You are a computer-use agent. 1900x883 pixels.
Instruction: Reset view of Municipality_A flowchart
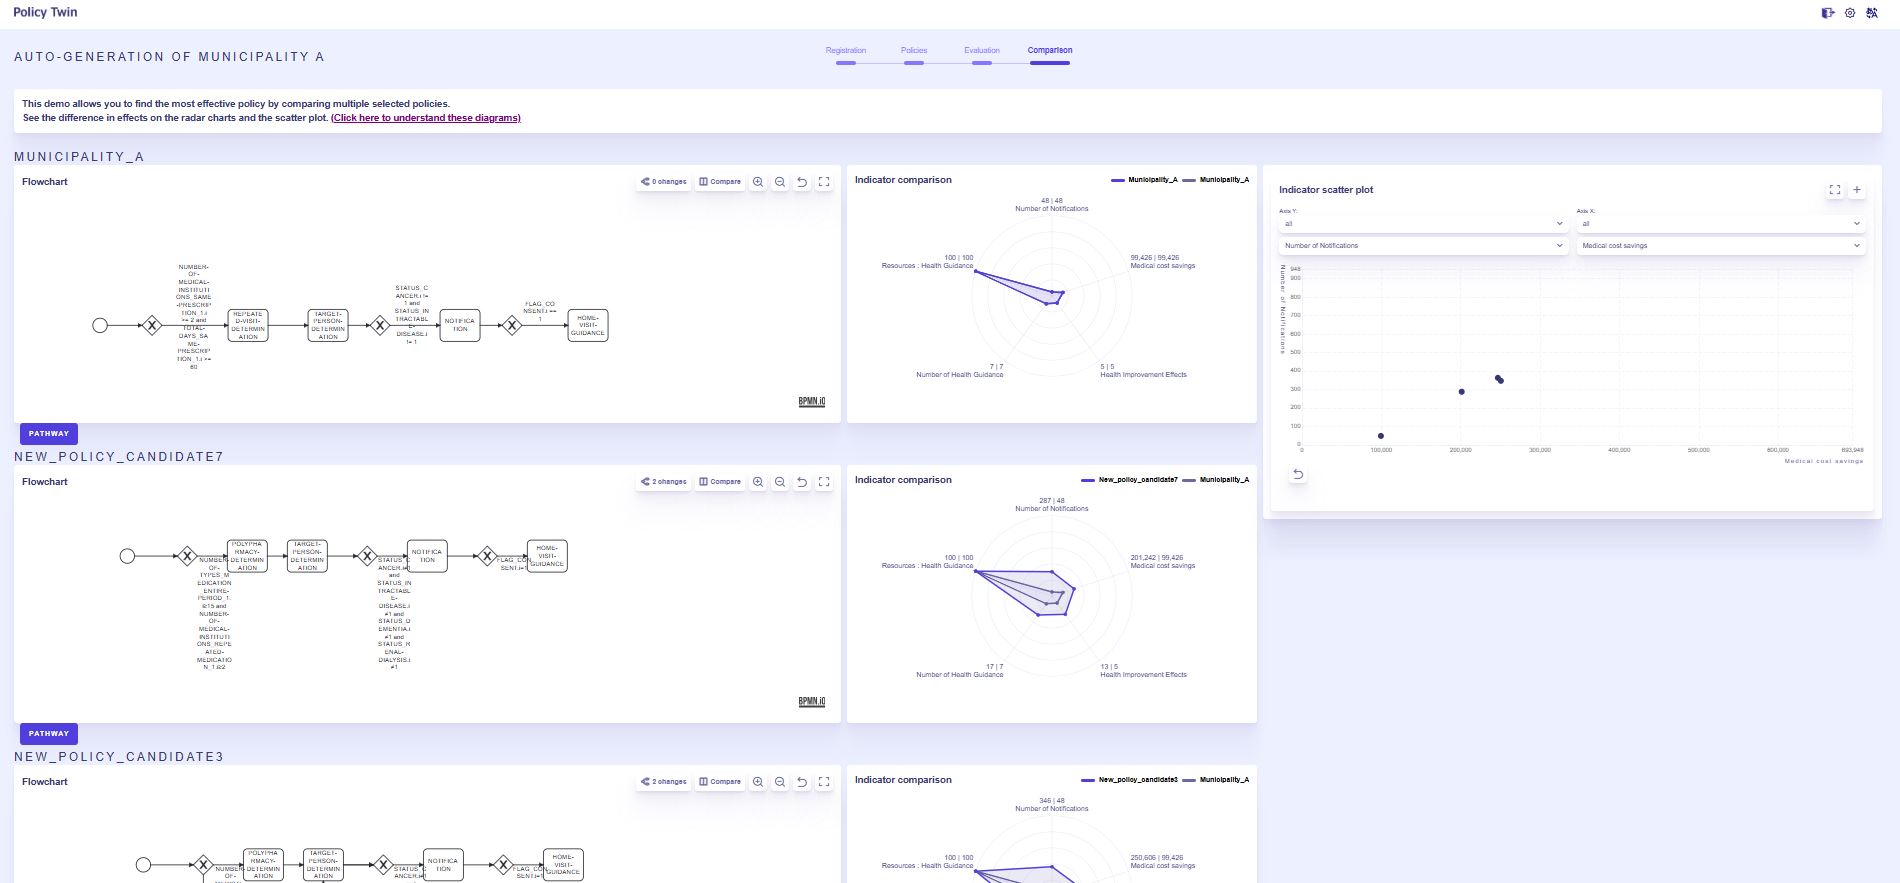click(x=802, y=182)
